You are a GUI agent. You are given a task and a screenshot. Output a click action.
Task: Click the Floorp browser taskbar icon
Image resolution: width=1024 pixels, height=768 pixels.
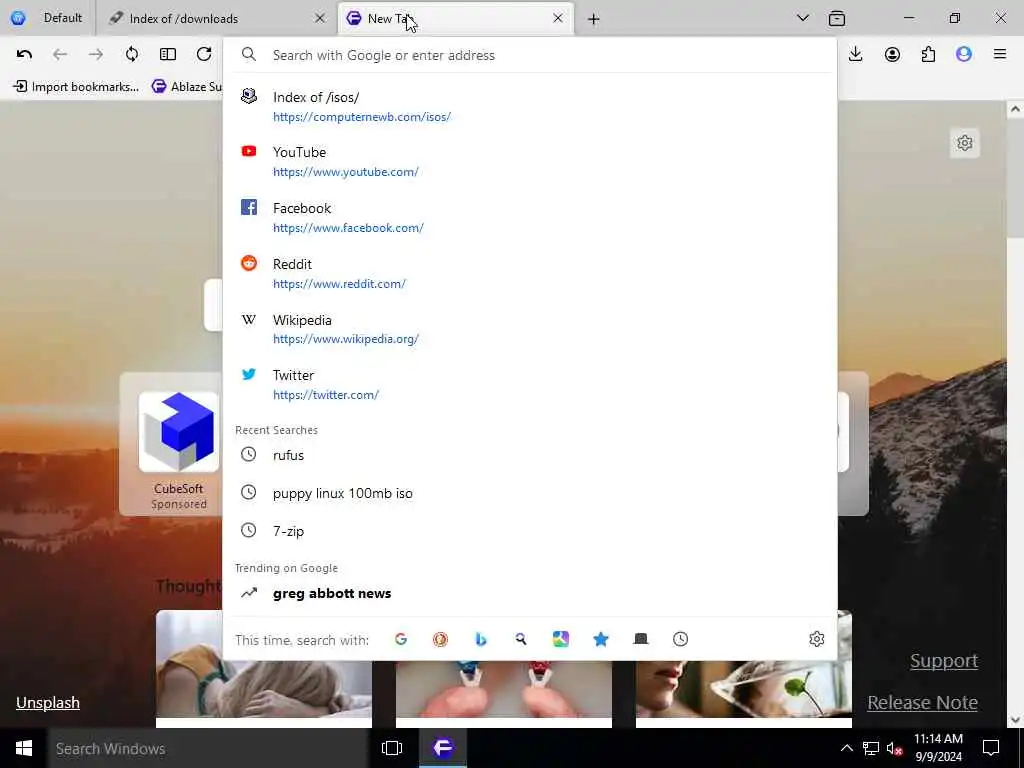[x=442, y=748]
